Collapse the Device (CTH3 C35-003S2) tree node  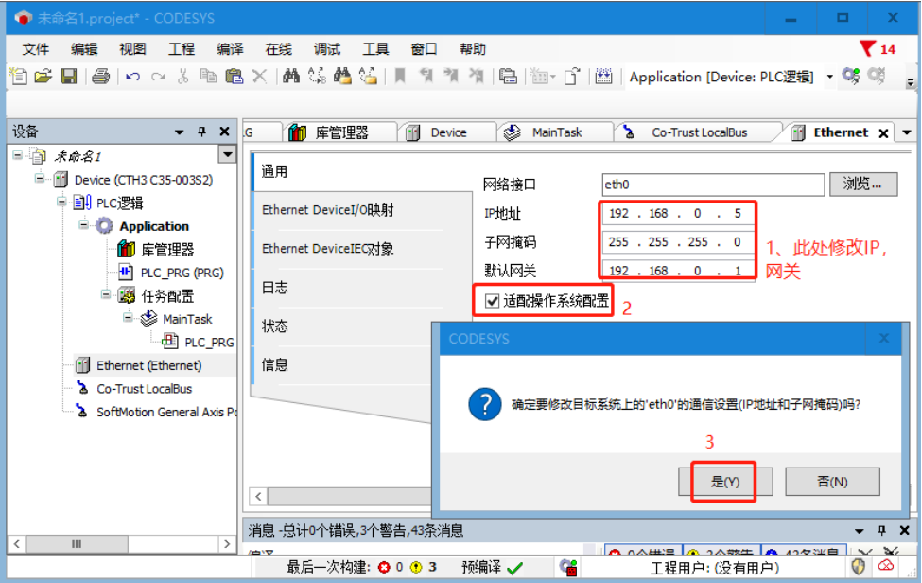39,179
